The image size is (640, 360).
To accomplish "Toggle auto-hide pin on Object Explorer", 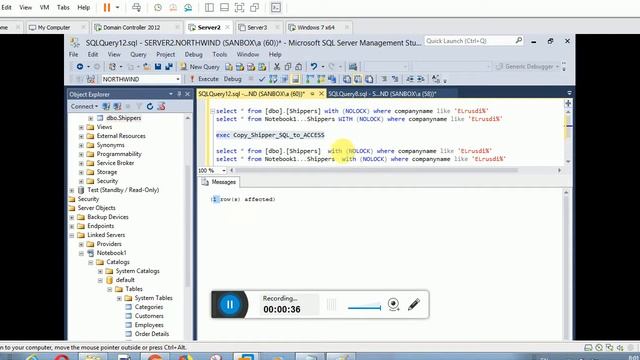I will (179, 94).
